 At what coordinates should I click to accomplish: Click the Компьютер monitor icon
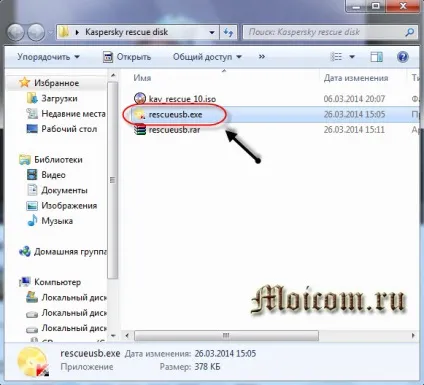click(25, 282)
